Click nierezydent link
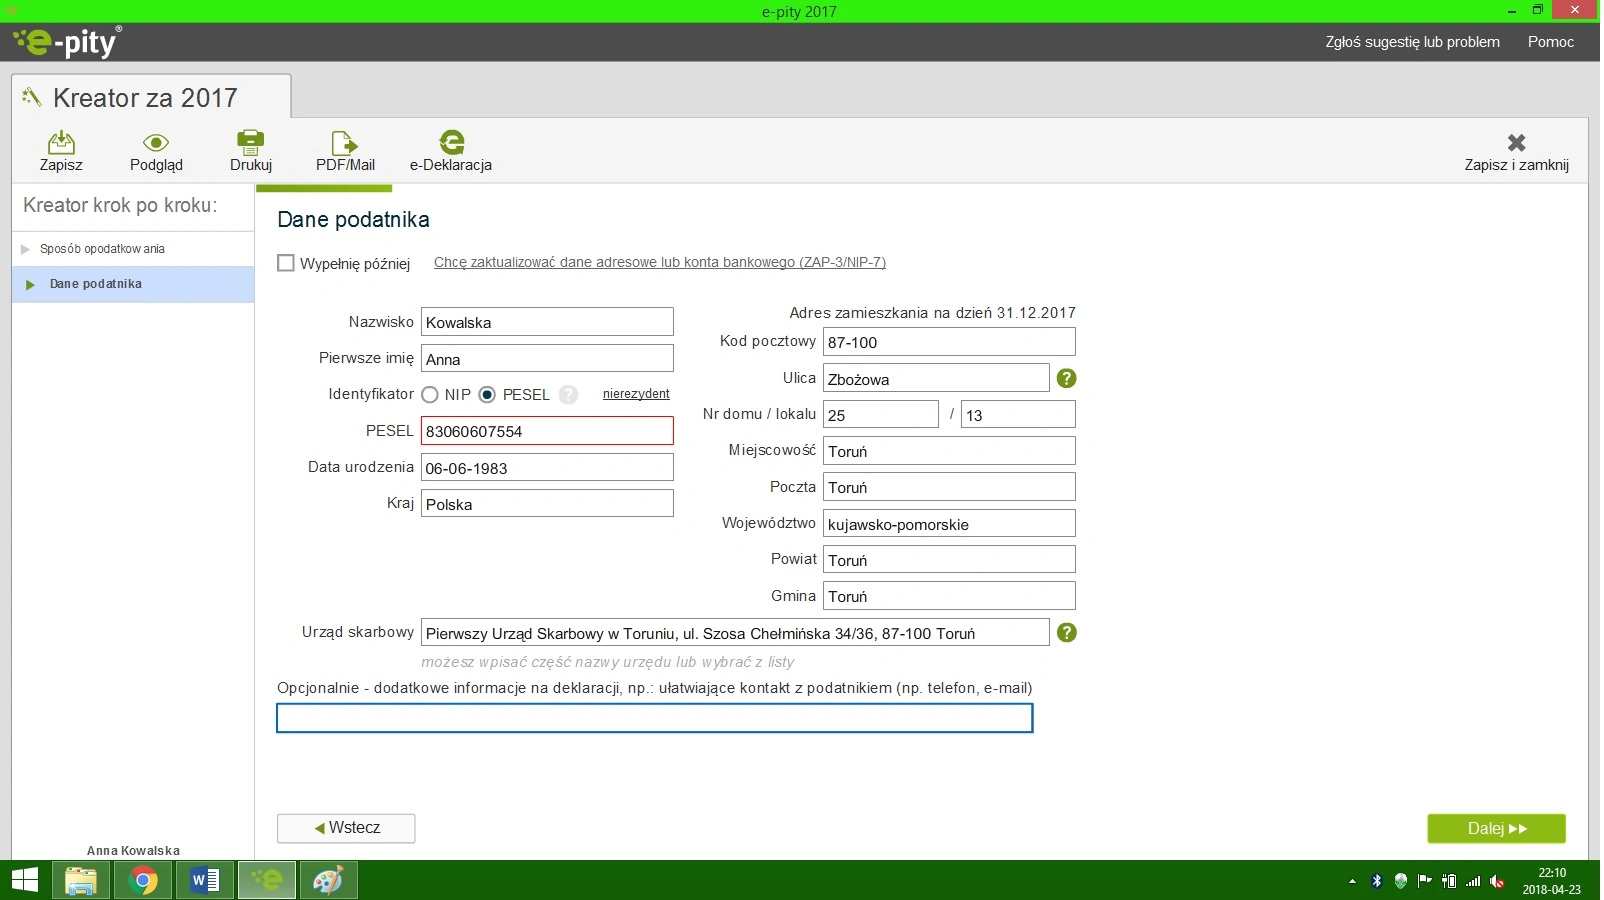Screen dimensions: 1604x900 pos(636,394)
